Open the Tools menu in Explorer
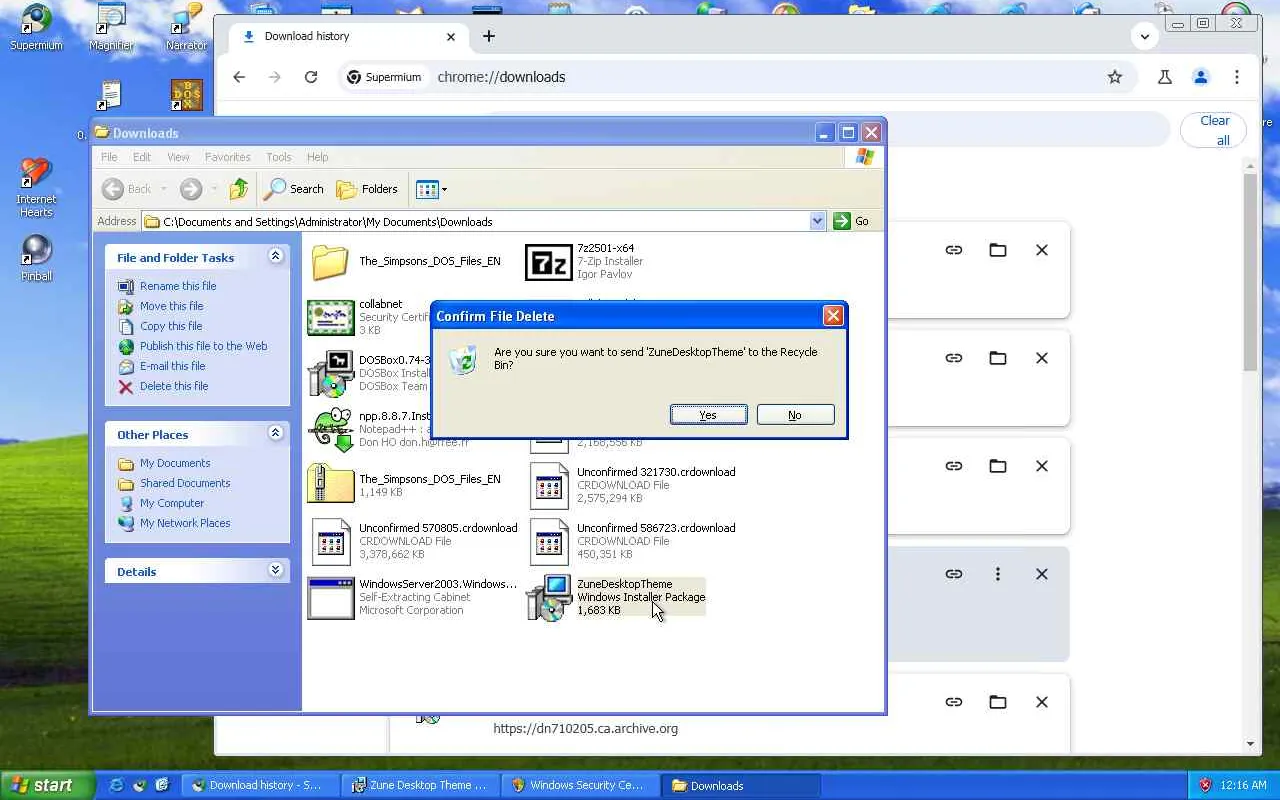Viewport: 1280px width, 800px height. coord(279,157)
